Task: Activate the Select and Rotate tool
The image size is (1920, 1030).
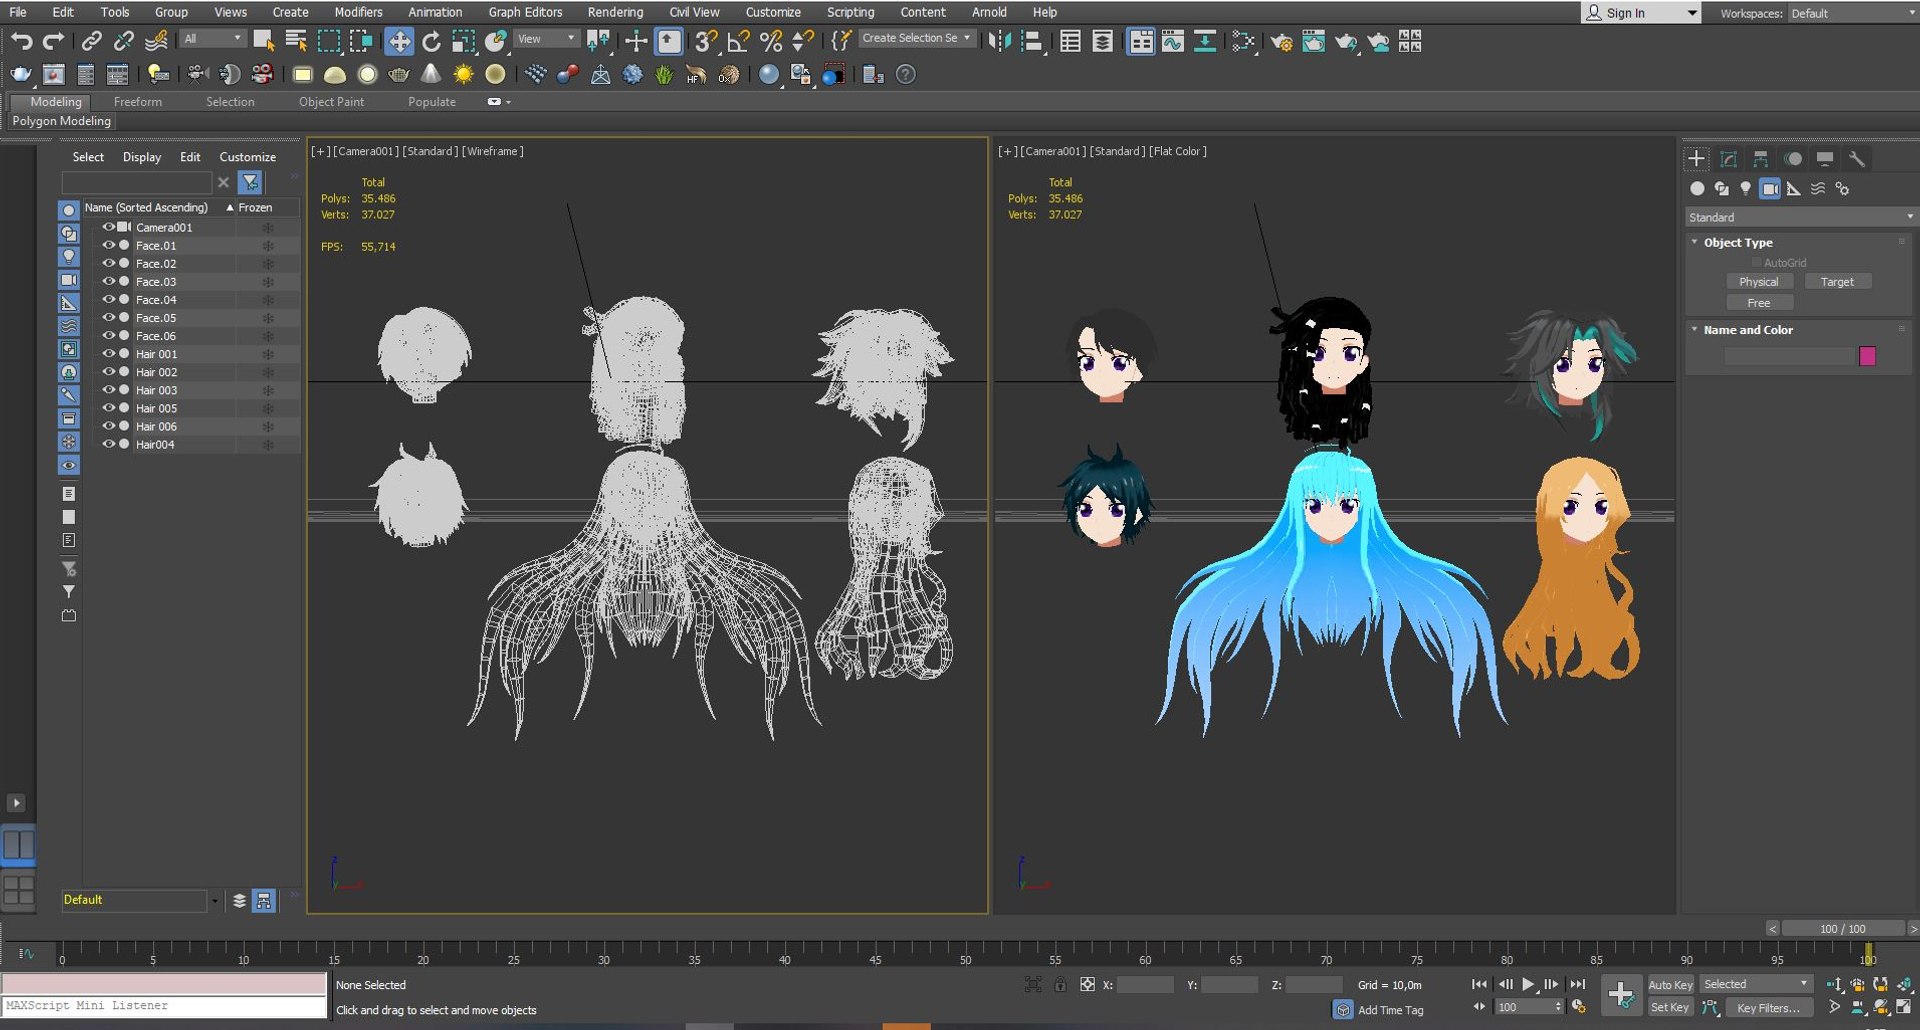Action: [431, 41]
